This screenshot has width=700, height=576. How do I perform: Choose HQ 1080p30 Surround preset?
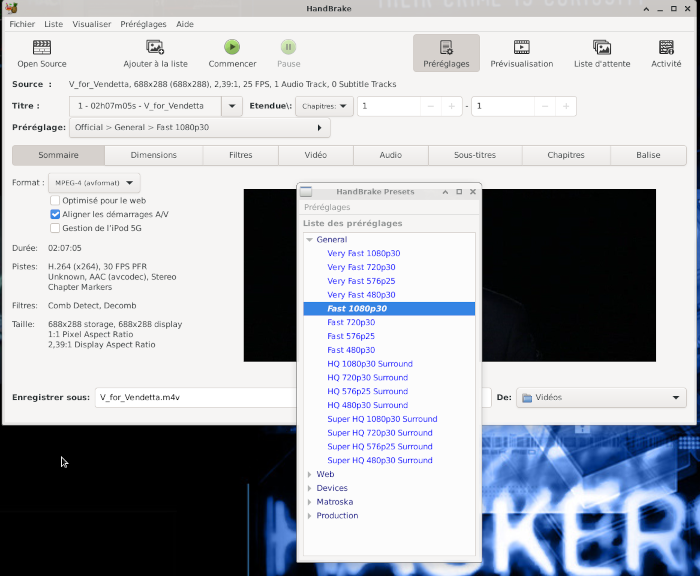[x=369, y=364]
